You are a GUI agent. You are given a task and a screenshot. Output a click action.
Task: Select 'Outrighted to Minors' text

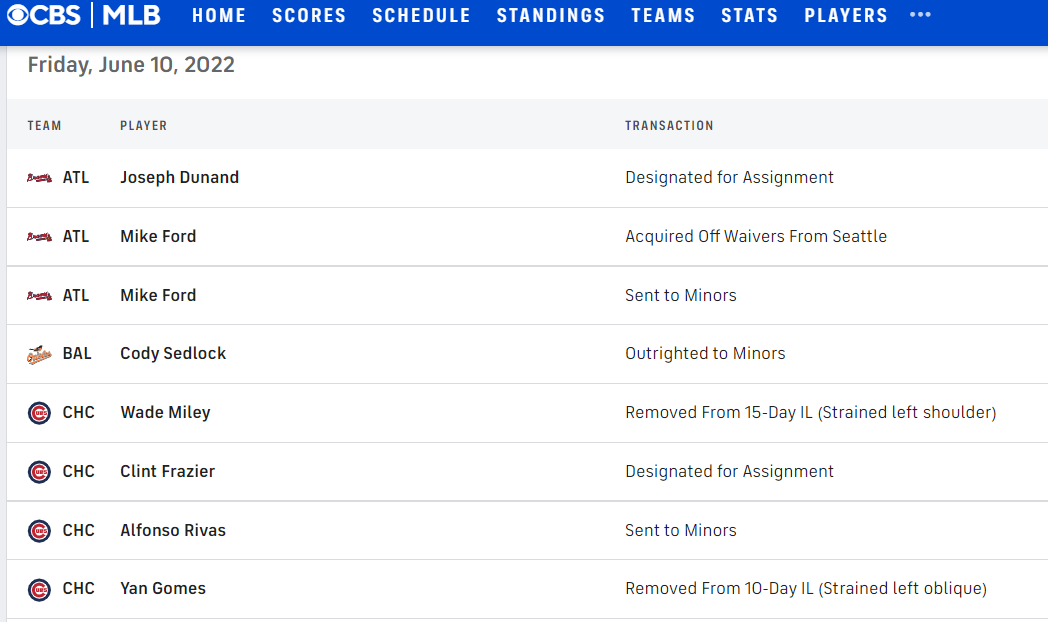tap(705, 353)
